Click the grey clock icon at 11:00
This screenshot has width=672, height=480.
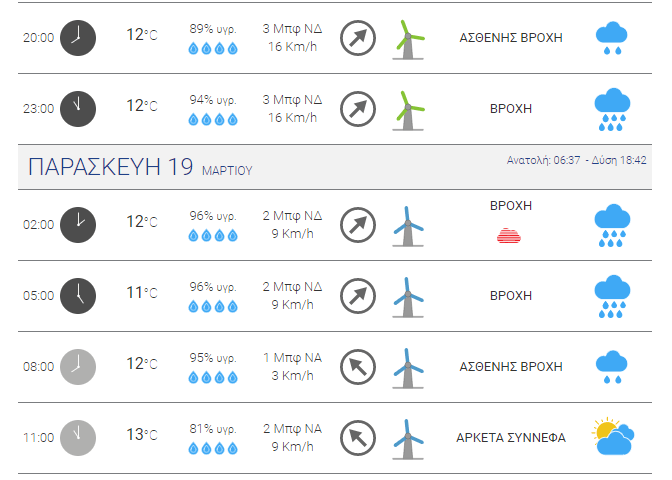click(x=78, y=438)
